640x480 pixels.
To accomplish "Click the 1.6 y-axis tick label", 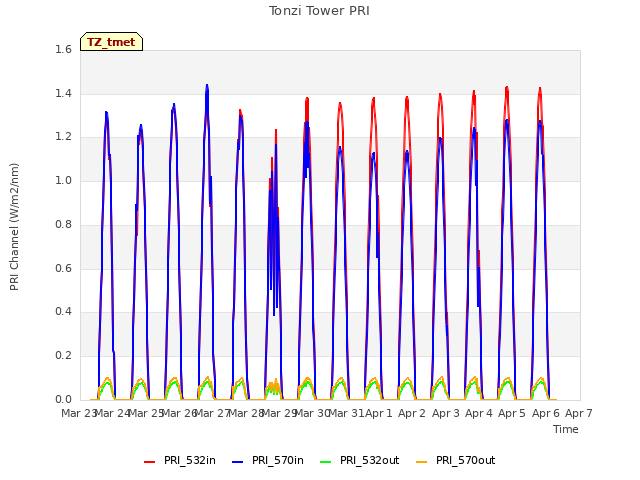I will tap(63, 49).
